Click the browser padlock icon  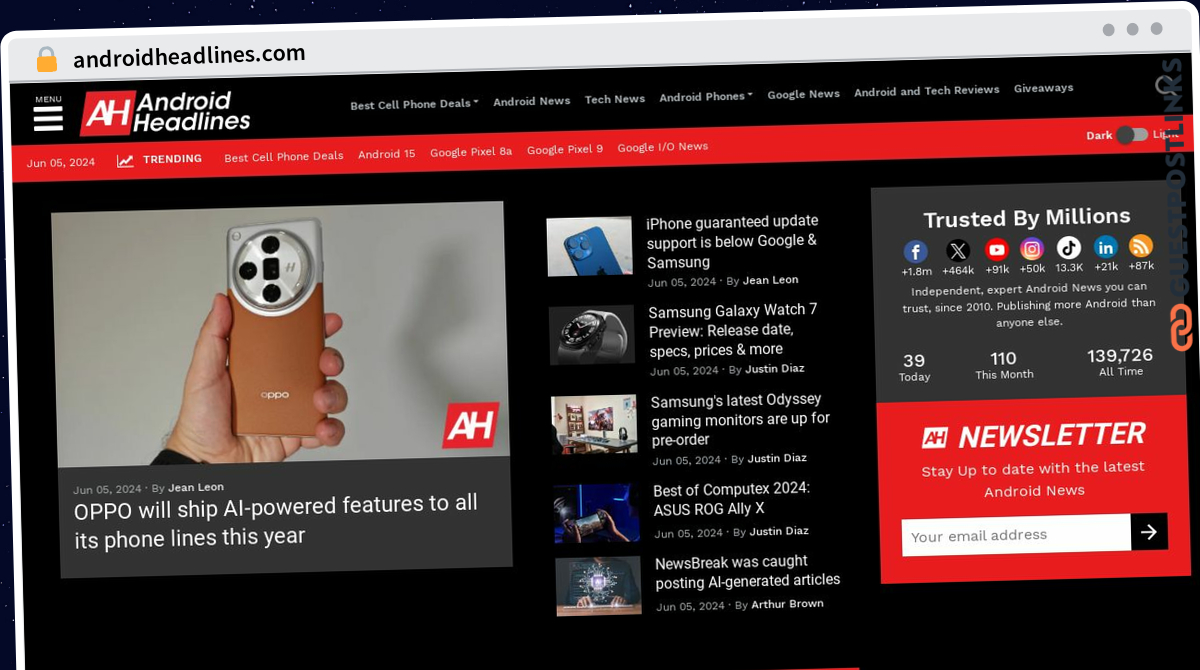pyautogui.click(x=47, y=60)
